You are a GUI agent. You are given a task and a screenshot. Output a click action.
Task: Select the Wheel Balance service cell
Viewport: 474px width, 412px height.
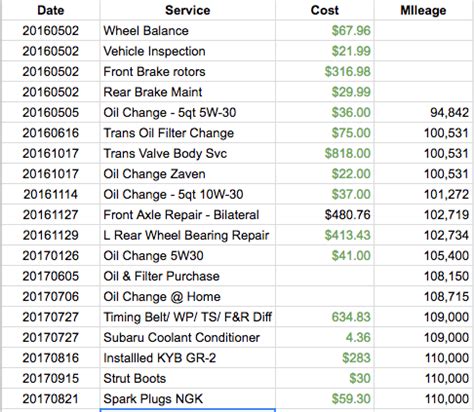tap(188, 31)
